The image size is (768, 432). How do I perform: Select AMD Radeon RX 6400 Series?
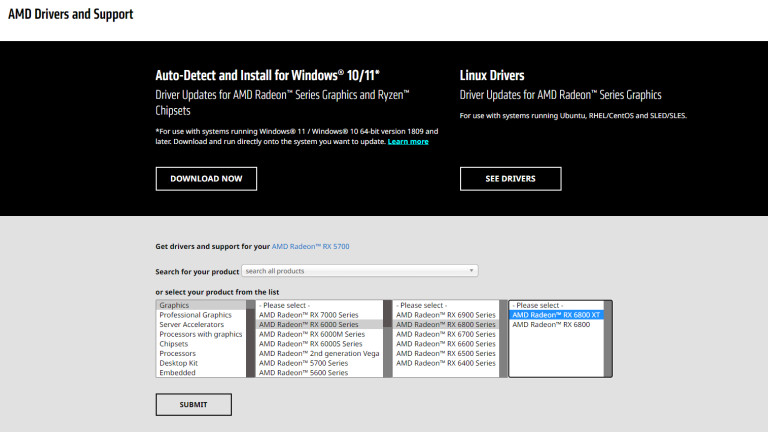tap(445, 363)
